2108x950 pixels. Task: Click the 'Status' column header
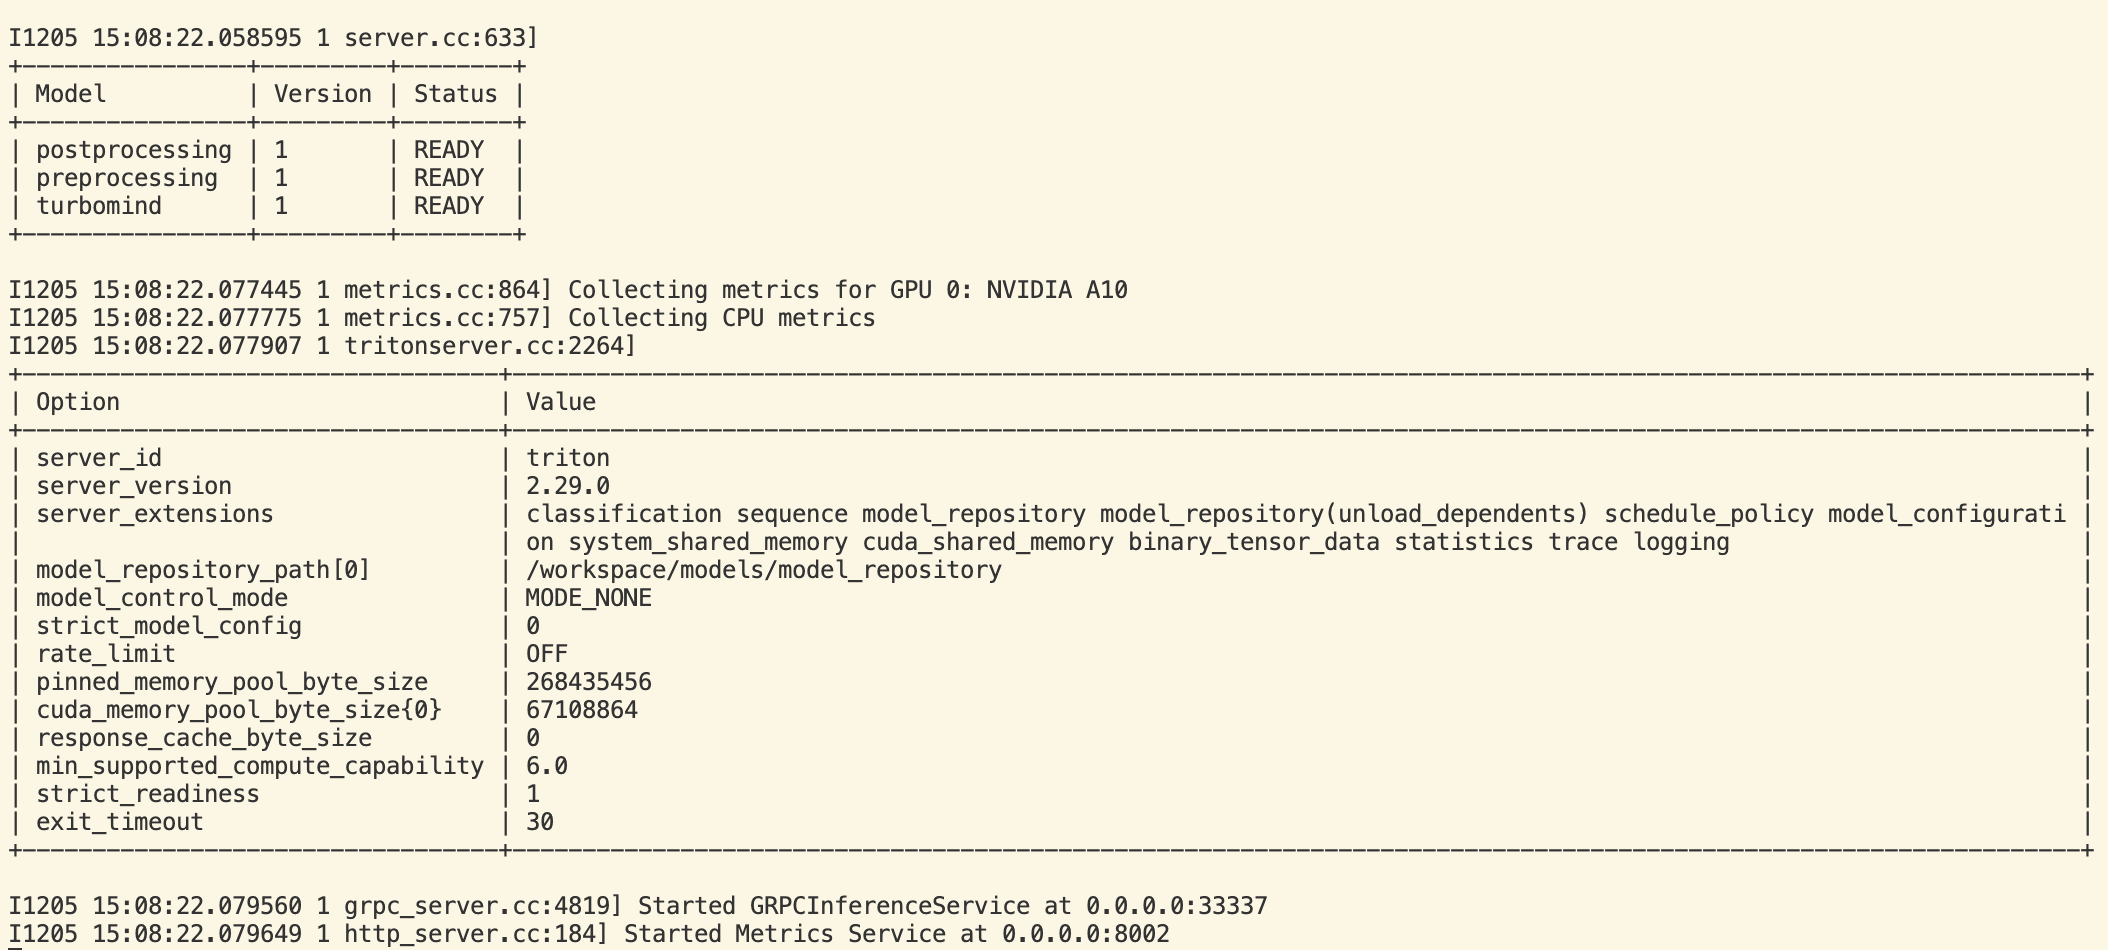coord(455,94)
